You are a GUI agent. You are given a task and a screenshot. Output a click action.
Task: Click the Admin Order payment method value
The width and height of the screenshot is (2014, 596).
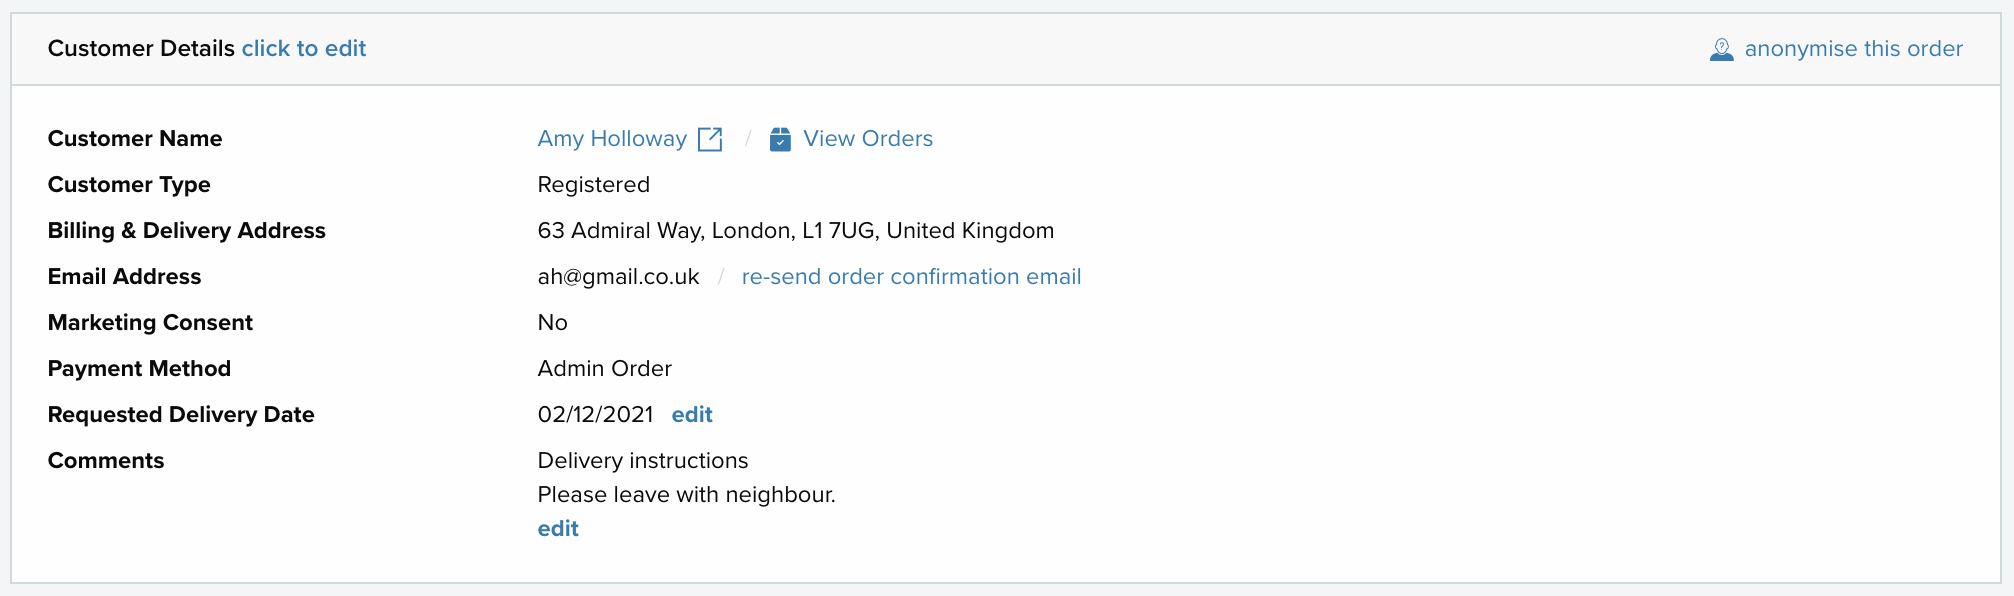[605, 369]
